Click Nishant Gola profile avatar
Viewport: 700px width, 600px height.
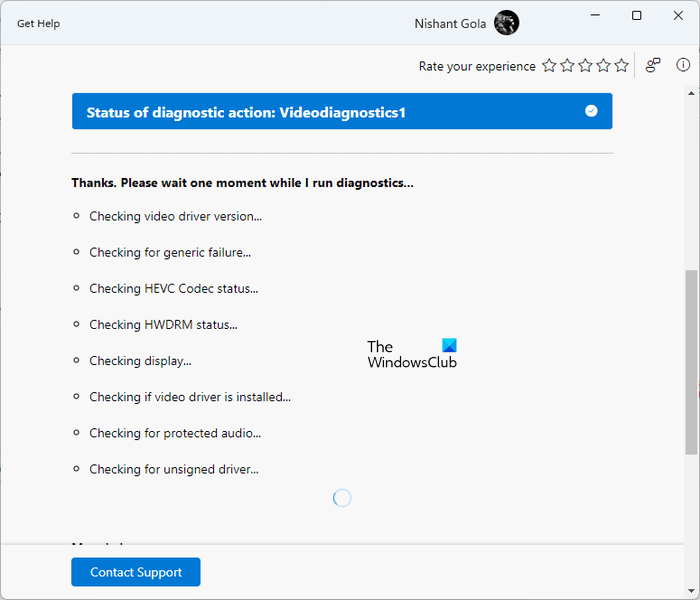[506, 23]
